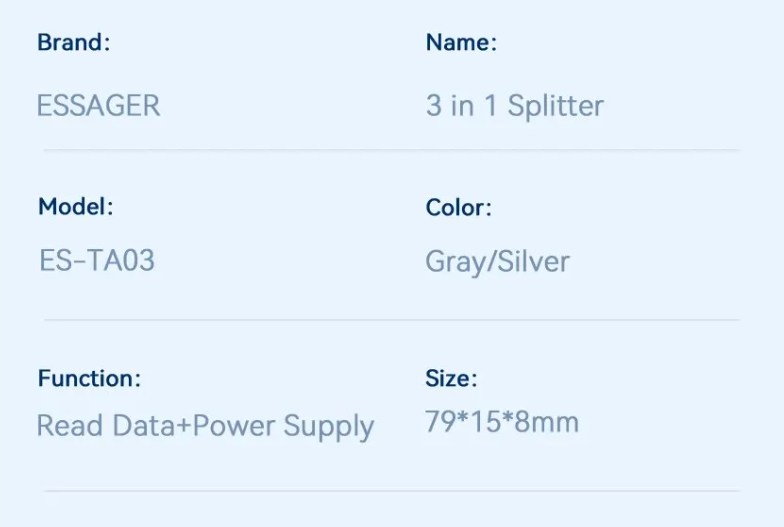Click the "Size:" label
The image size is (784, 527).
451,378
